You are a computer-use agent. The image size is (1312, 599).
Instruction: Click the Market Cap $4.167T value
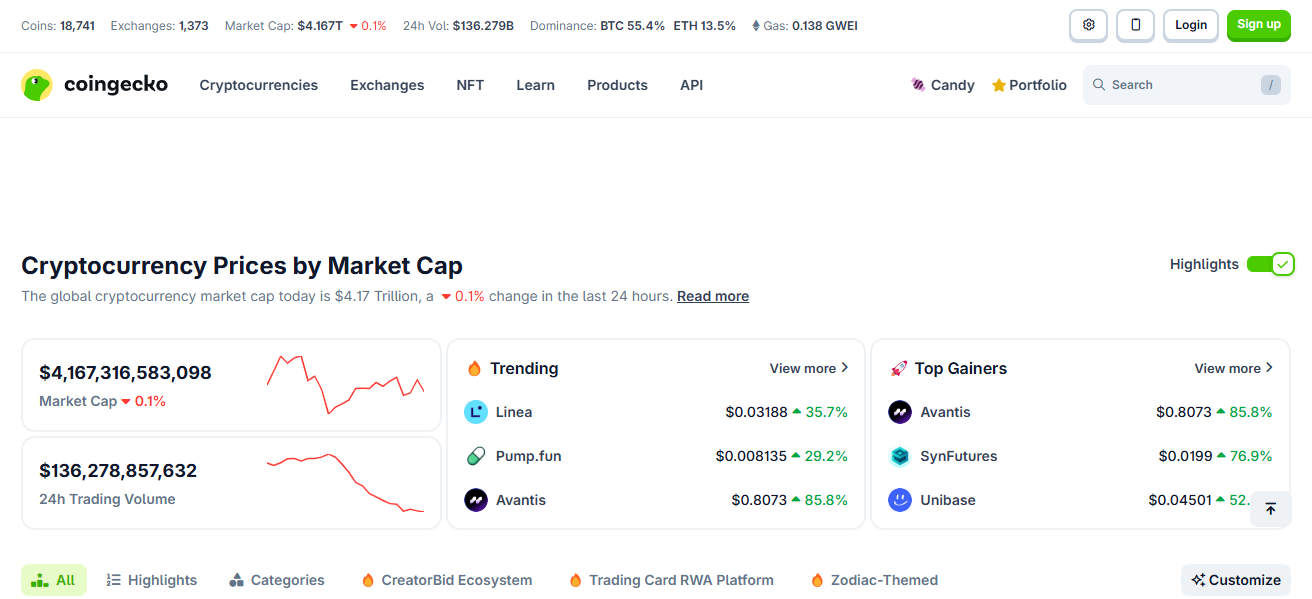pos(320,26)
